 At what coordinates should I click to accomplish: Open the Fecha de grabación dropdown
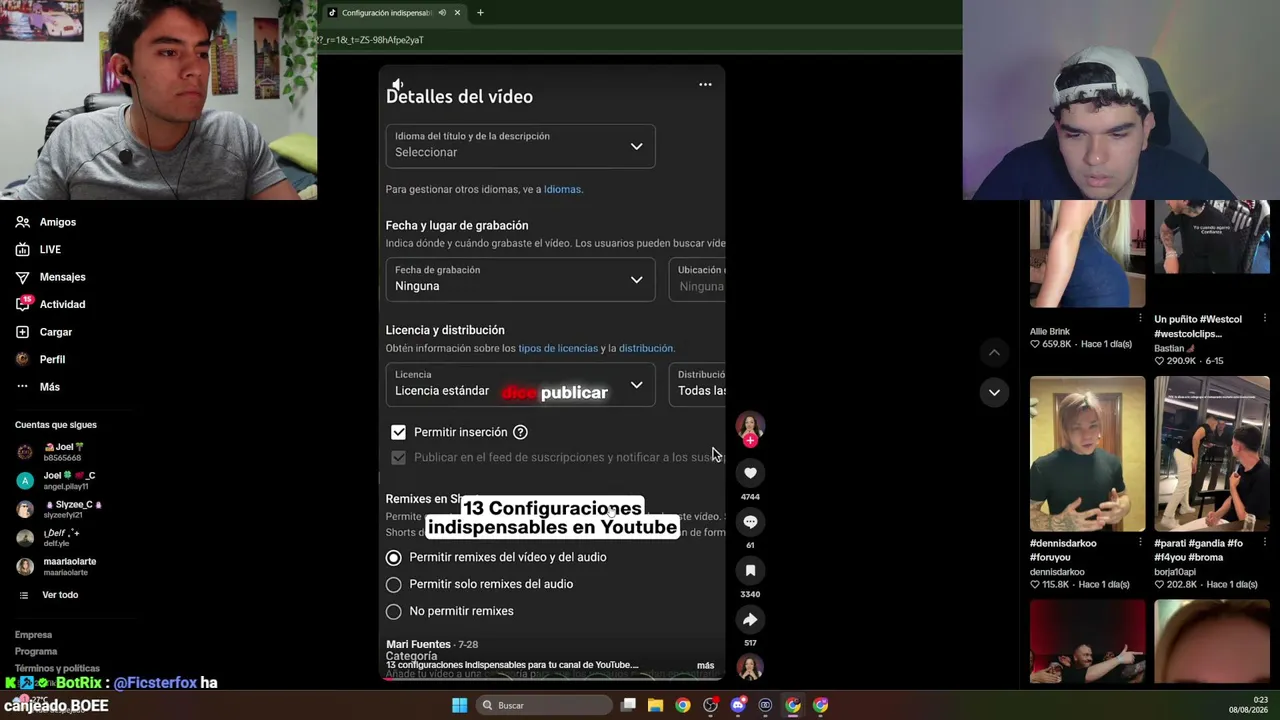(x=520, y=280)
